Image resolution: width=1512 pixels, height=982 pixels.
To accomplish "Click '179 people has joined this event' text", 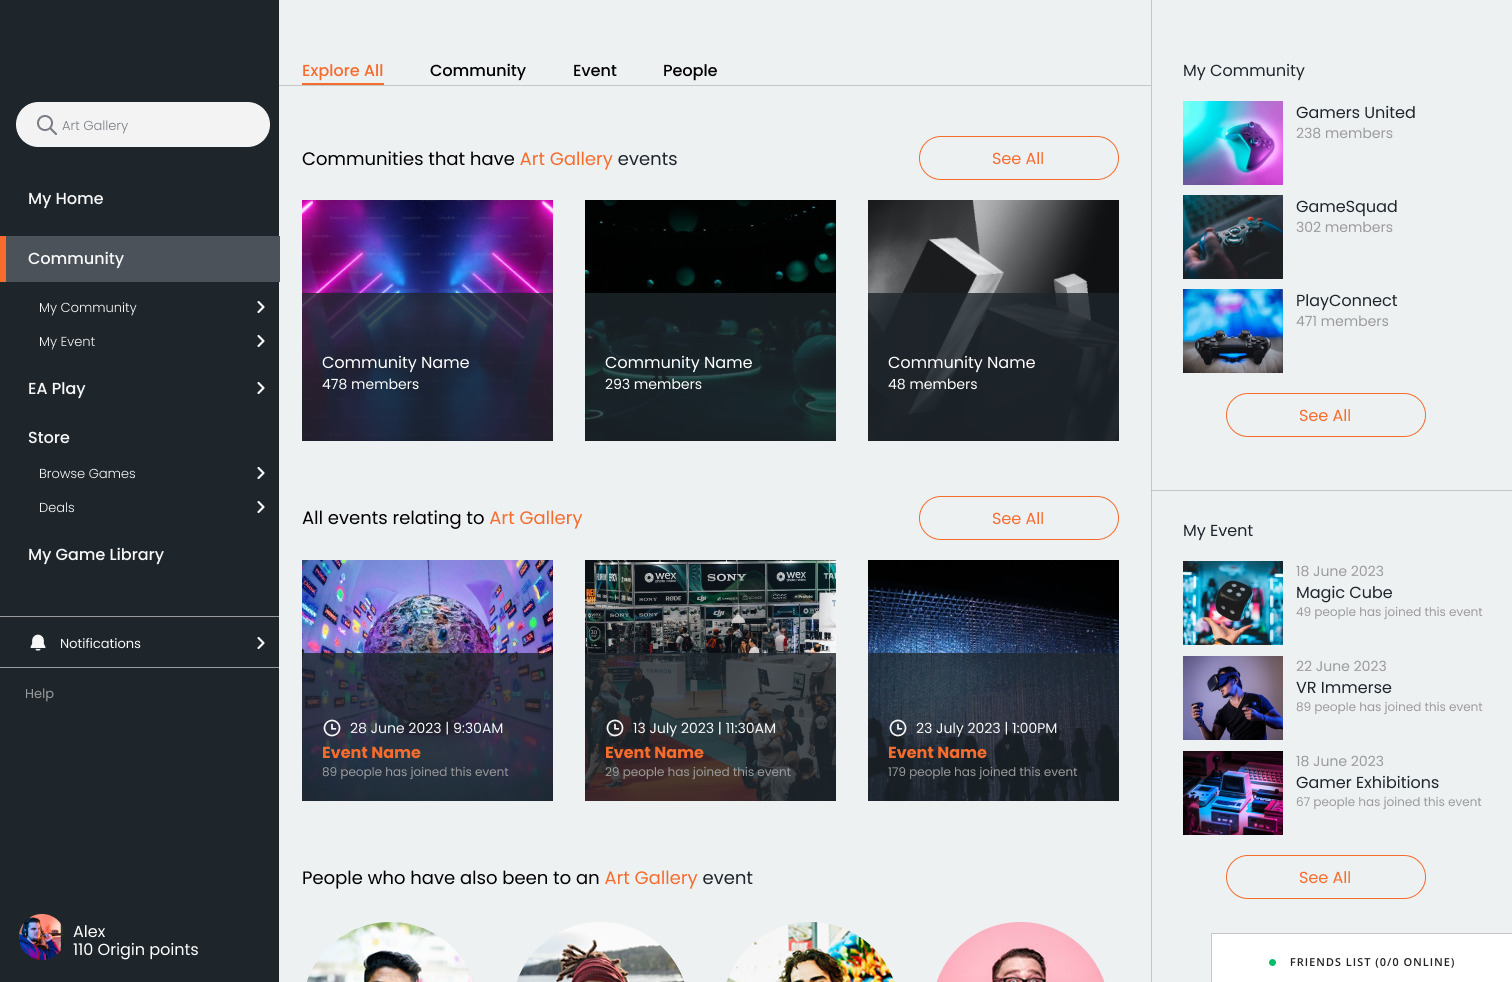I will click(983, 772).
